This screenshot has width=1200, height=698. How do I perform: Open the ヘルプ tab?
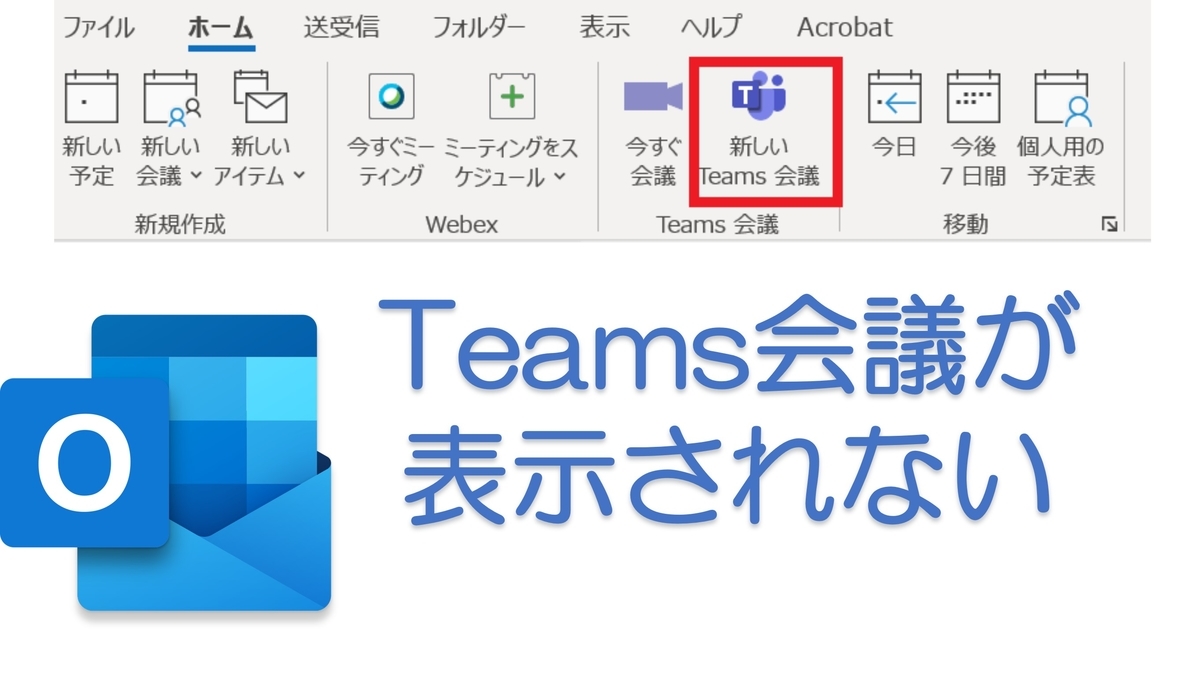coord(712,27)
